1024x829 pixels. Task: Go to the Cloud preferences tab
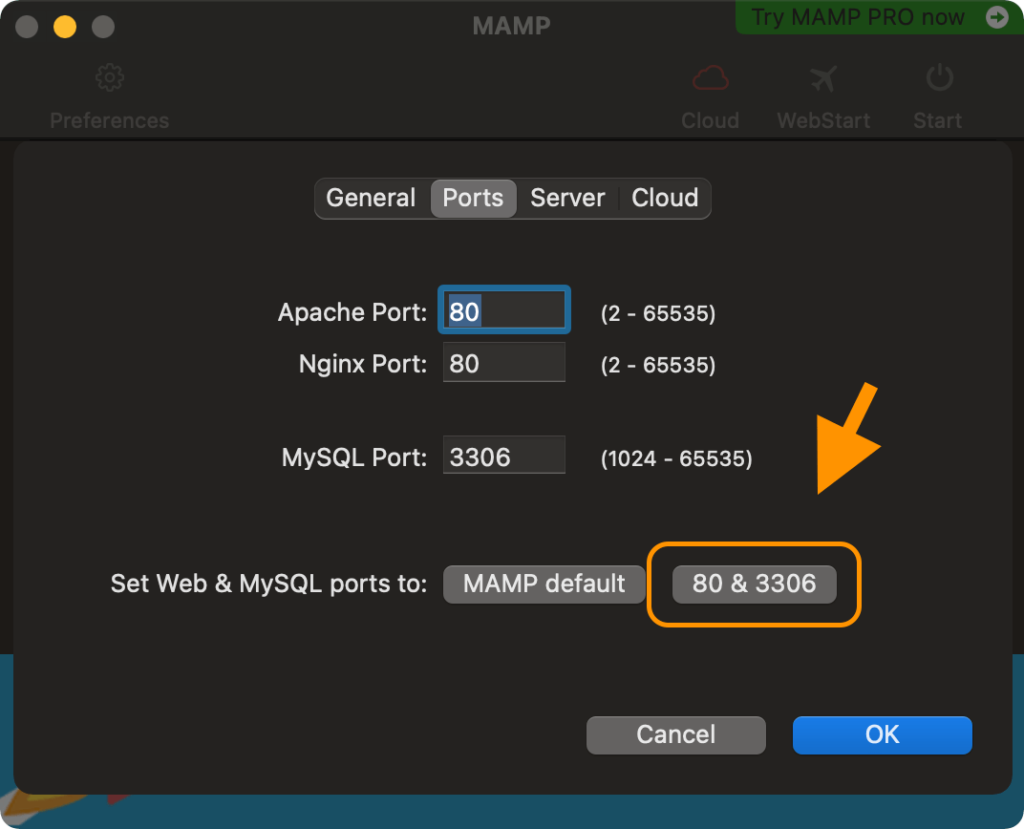point(665,198)
